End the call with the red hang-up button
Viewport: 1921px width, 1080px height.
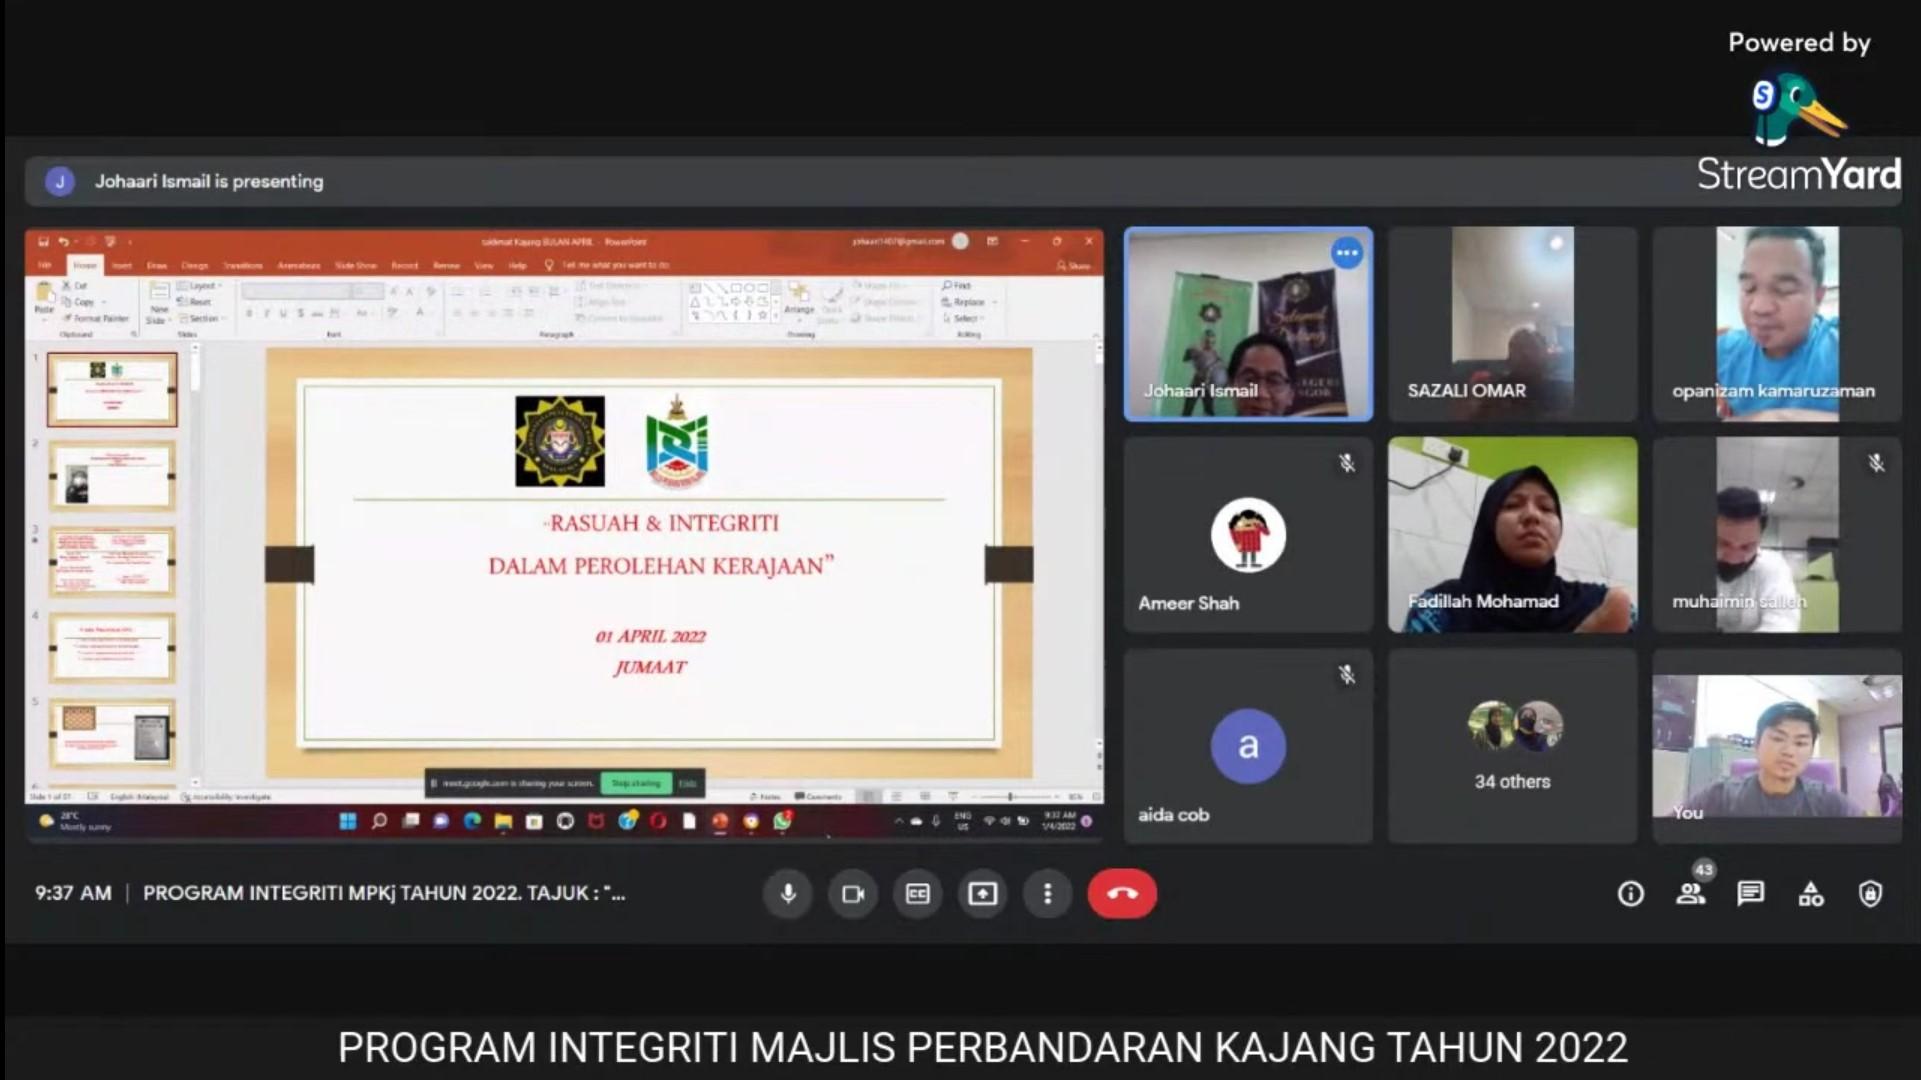[1122, 893]
